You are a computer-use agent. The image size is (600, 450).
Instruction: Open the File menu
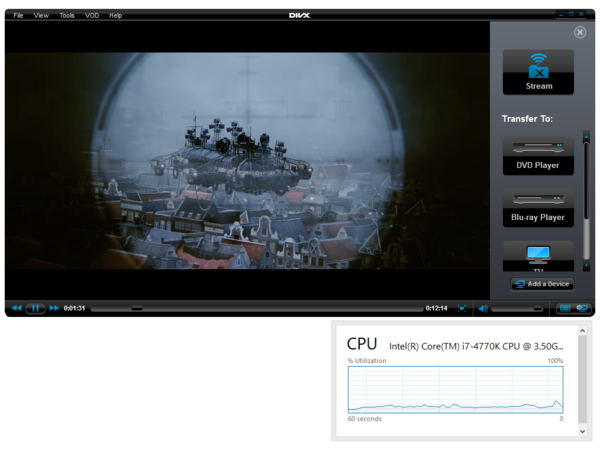(x=18, y=15)
